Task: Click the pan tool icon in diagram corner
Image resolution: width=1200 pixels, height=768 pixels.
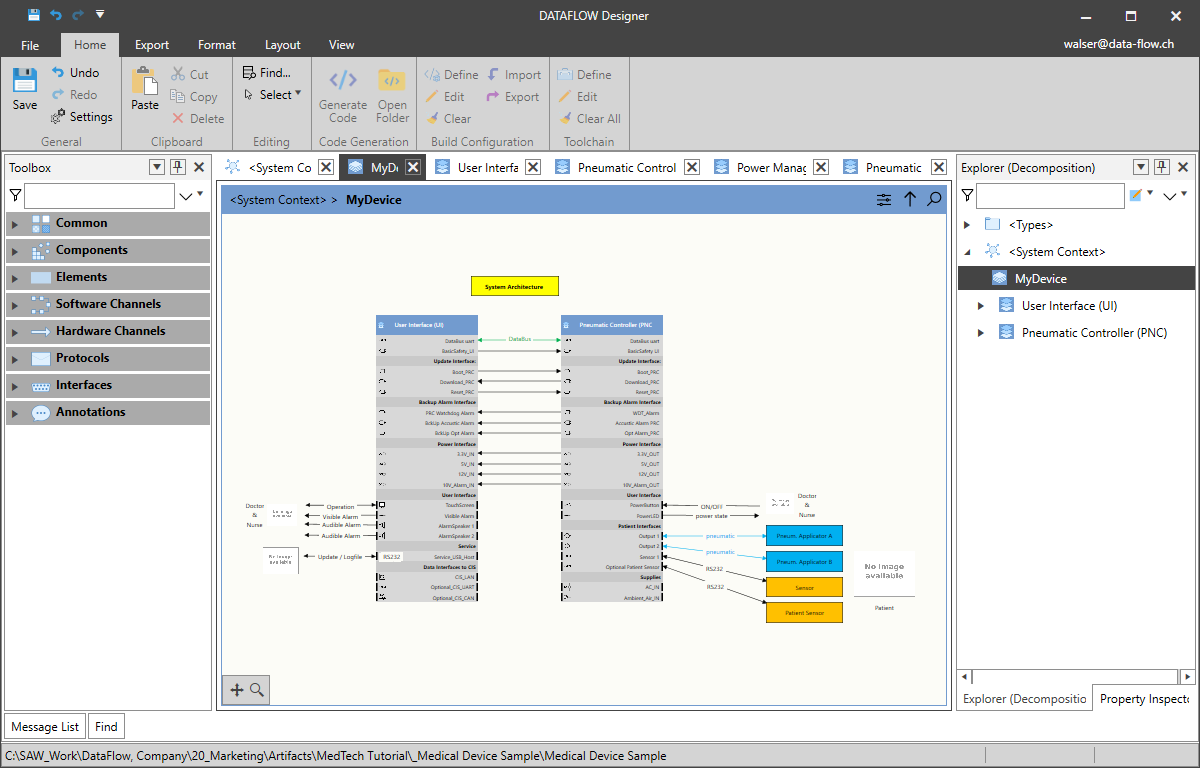Action: pos(237,689)
